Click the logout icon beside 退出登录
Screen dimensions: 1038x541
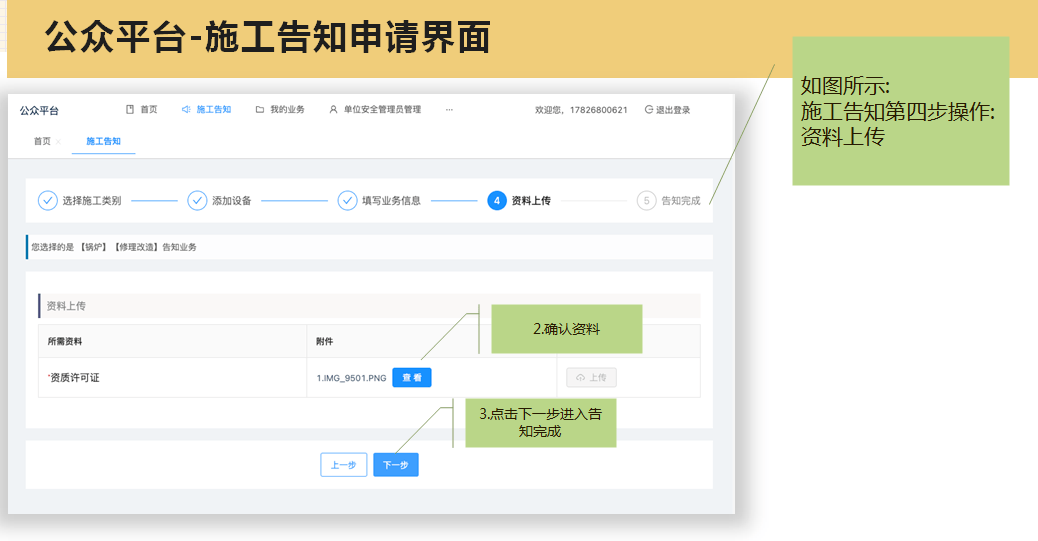[x=649, y=109]
